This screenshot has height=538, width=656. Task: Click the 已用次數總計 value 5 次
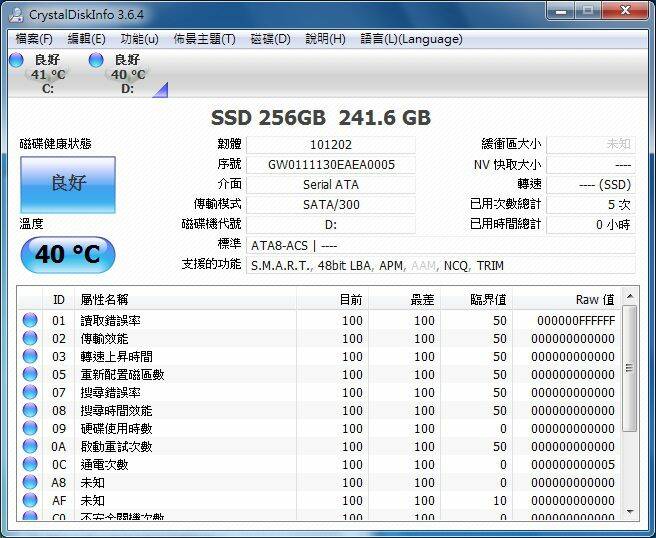coord(591,205)
